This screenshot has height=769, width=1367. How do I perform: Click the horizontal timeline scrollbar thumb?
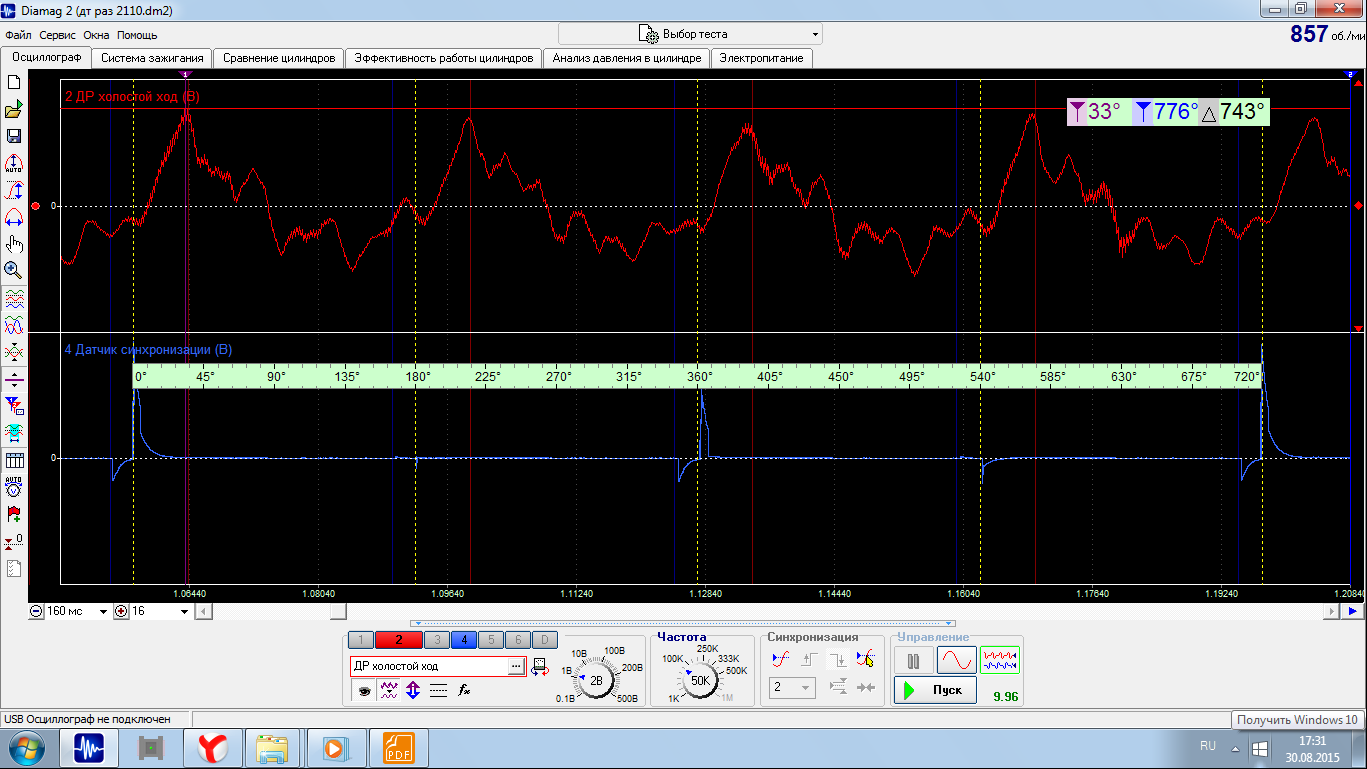point(339,612)
